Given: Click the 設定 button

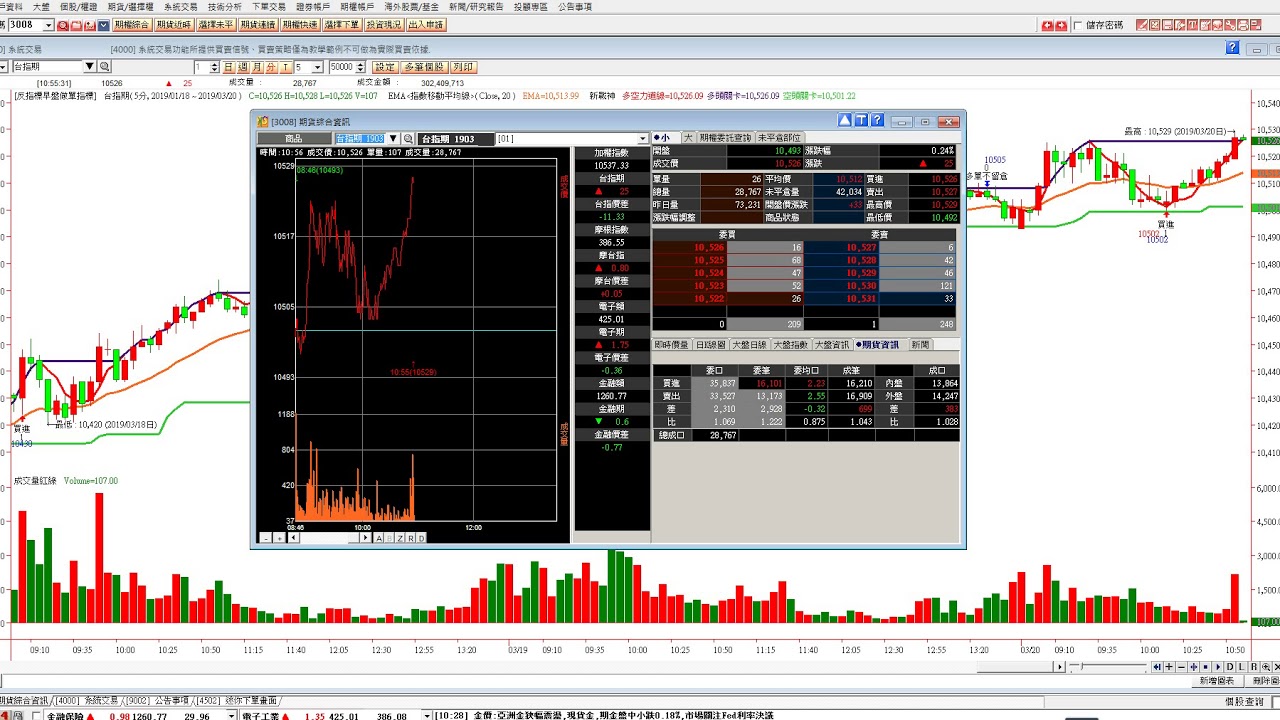Looking at the screenshot, I should 385,67.
